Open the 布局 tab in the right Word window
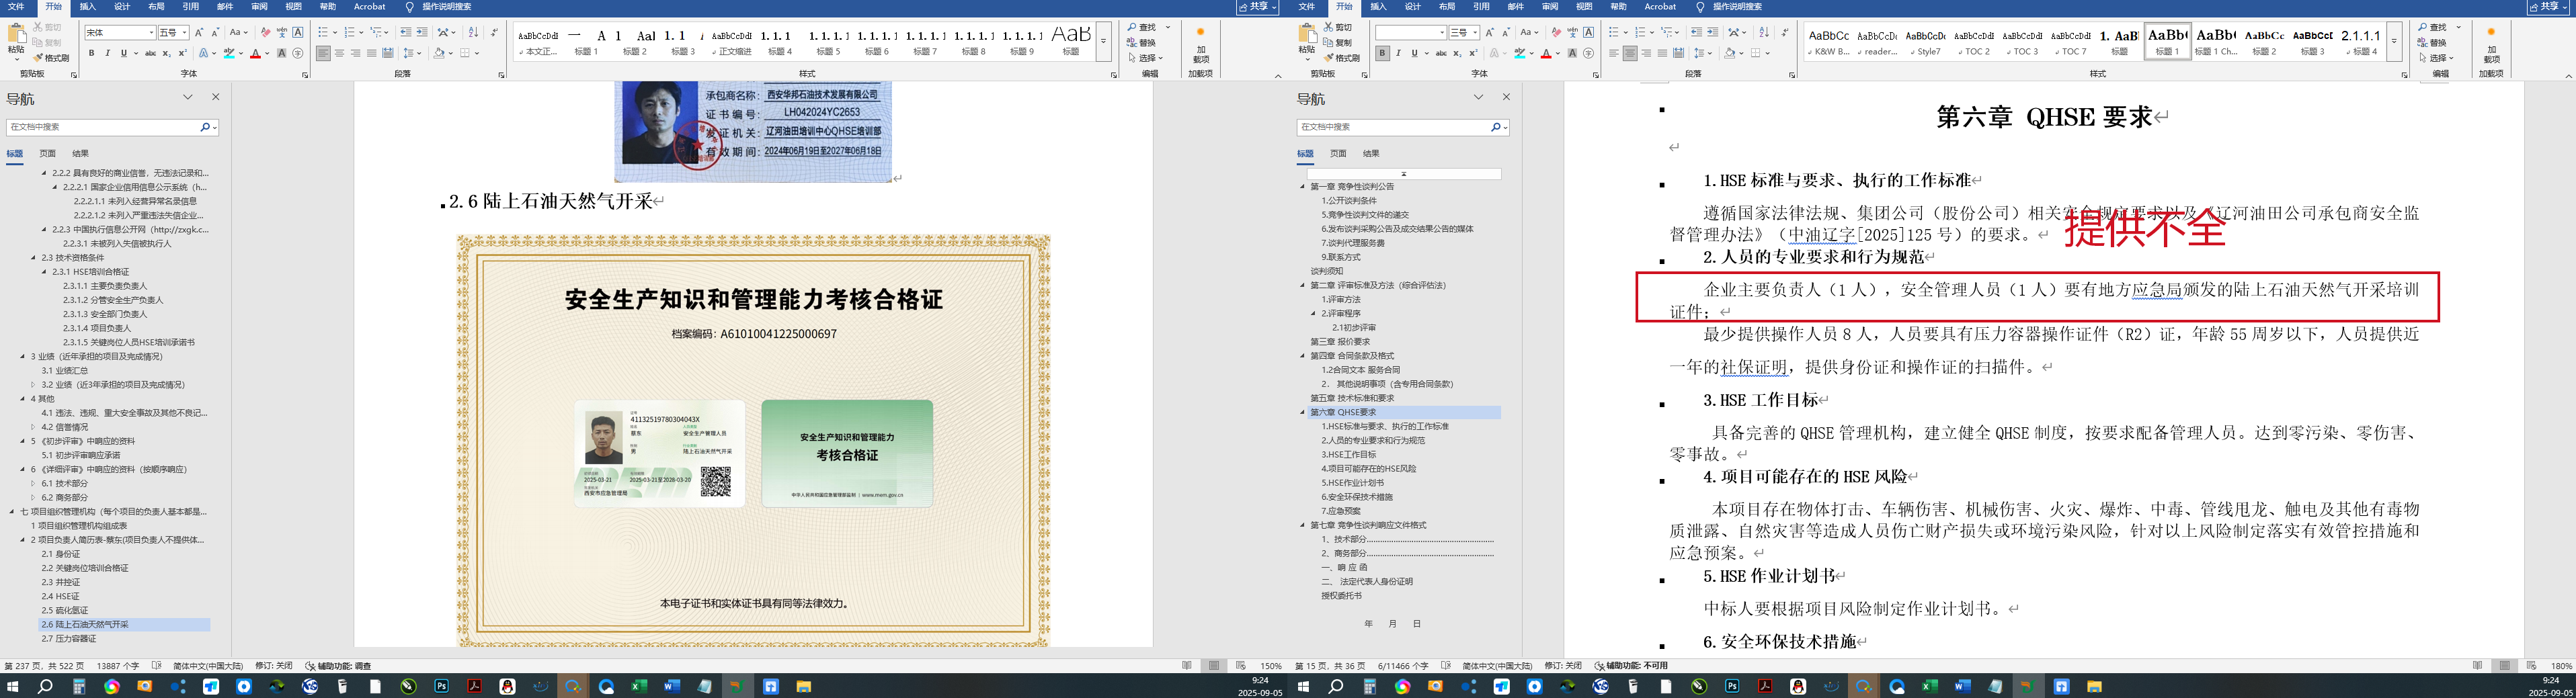Viewport: 2576px width, 698px height. point(1447,7)
